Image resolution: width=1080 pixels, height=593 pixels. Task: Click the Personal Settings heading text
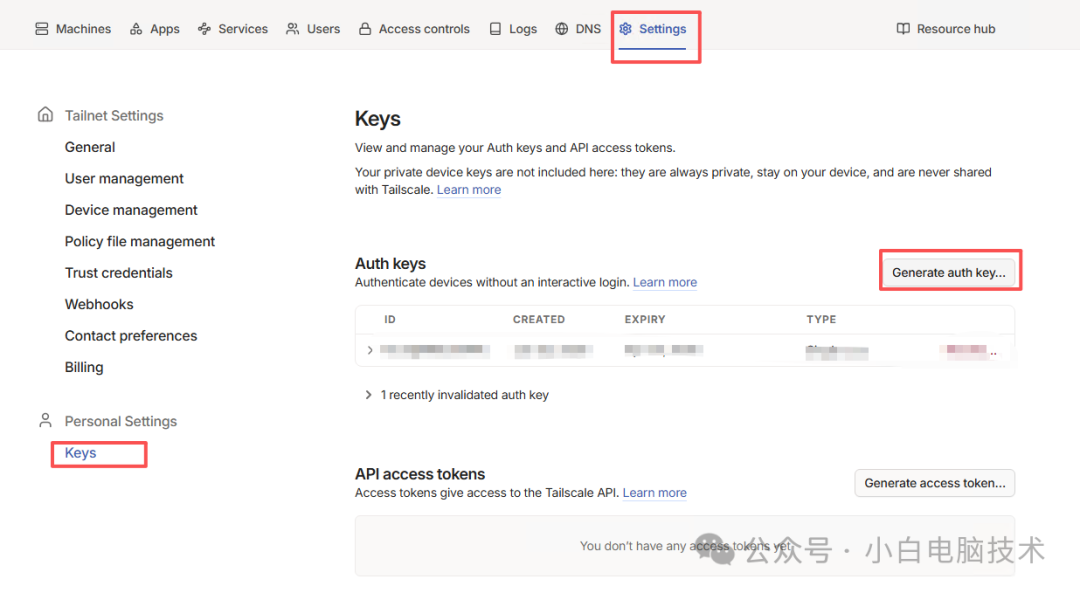(121, 422)
